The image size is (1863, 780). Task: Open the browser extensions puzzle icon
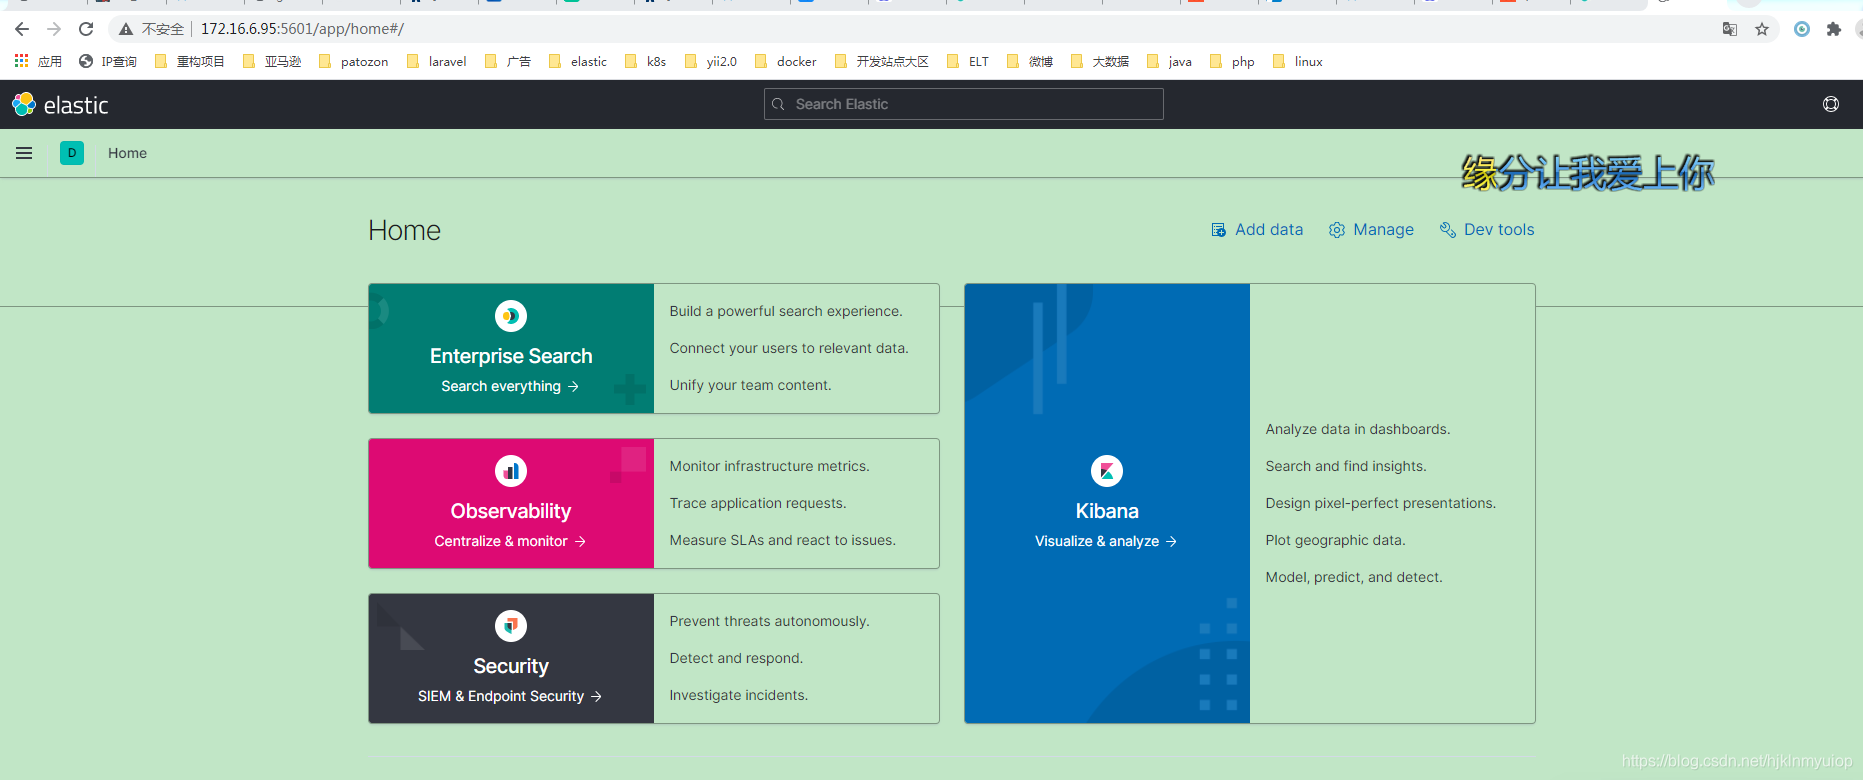pos(1834,29)
